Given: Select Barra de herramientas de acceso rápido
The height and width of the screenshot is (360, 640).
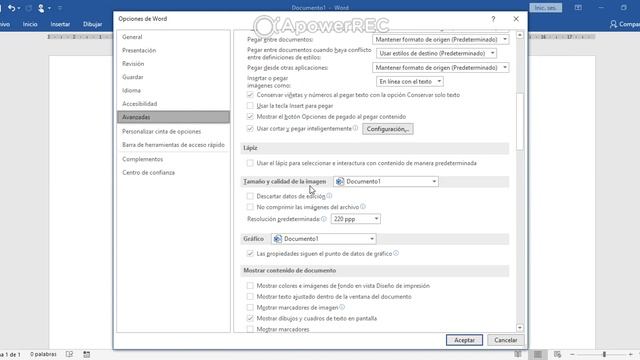Looking at the screenshot, I should [173, 145].
